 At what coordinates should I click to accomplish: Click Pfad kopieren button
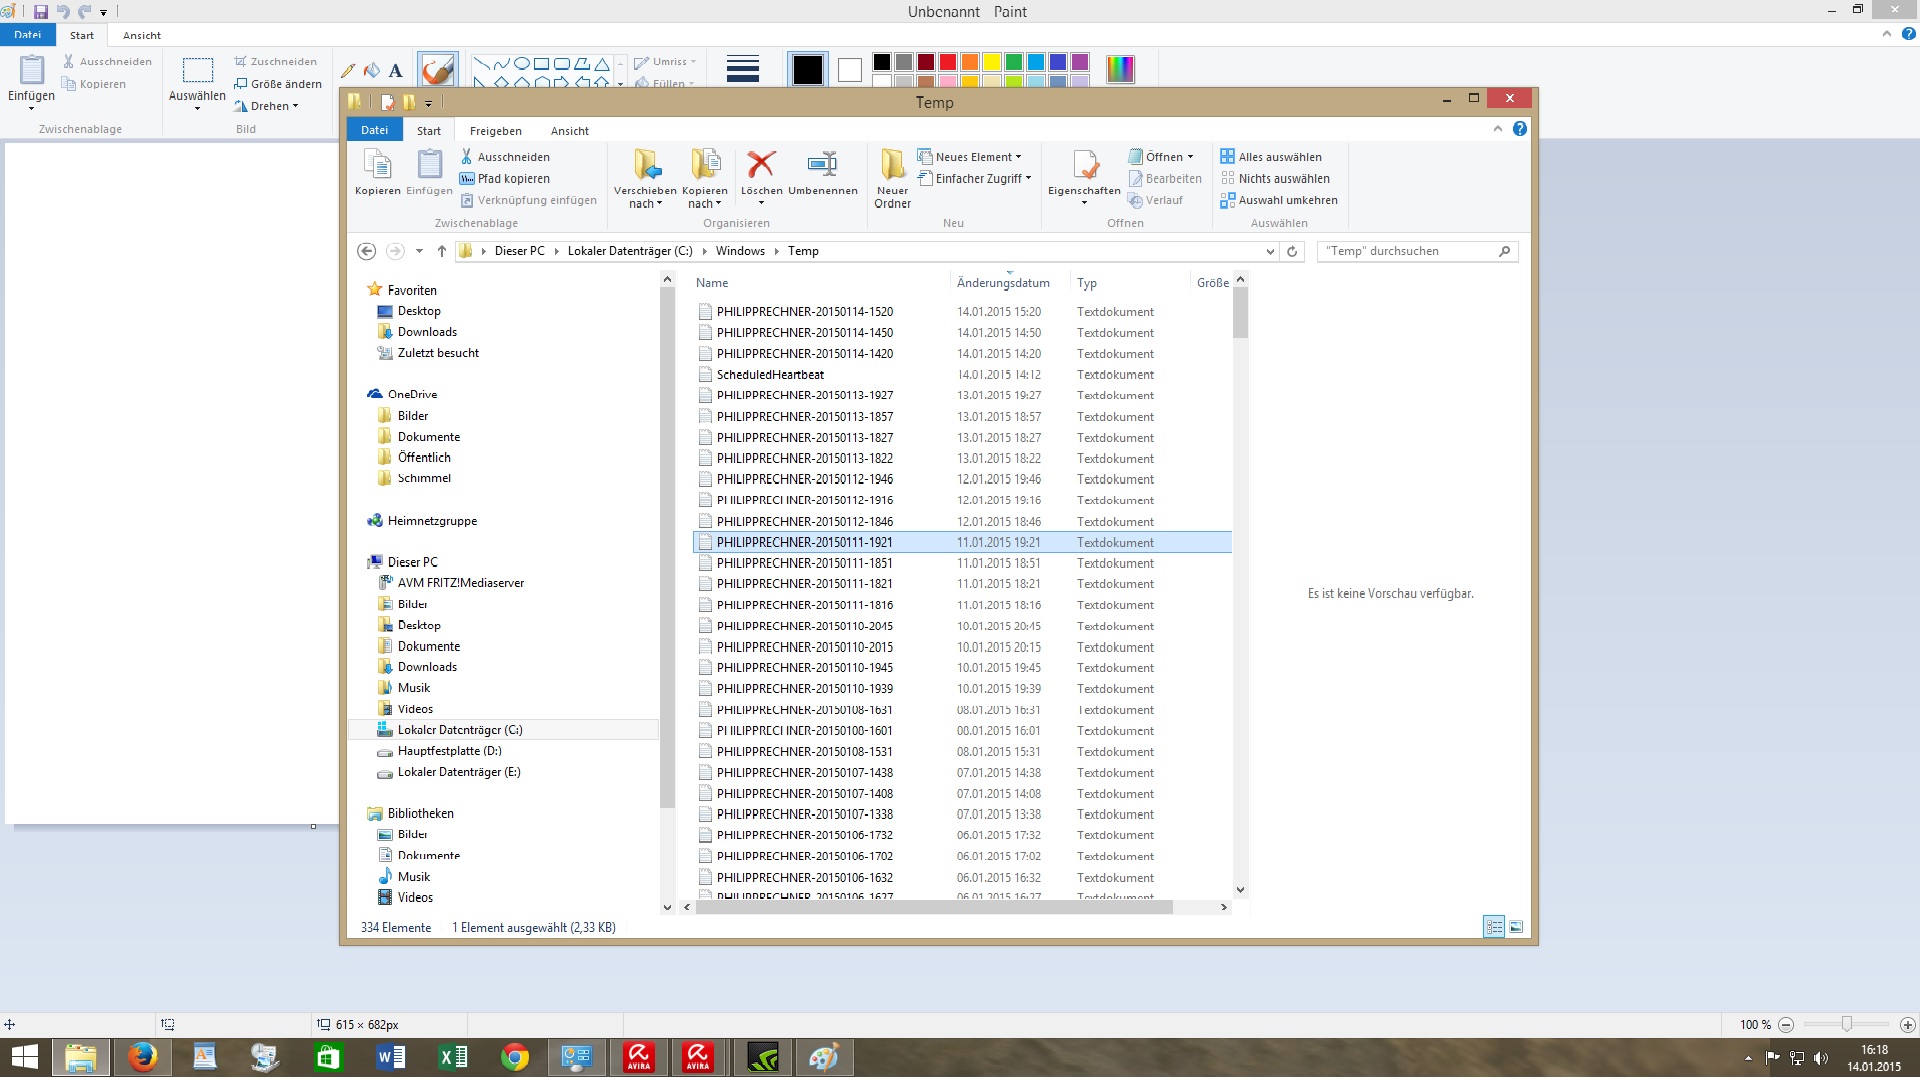505,179
